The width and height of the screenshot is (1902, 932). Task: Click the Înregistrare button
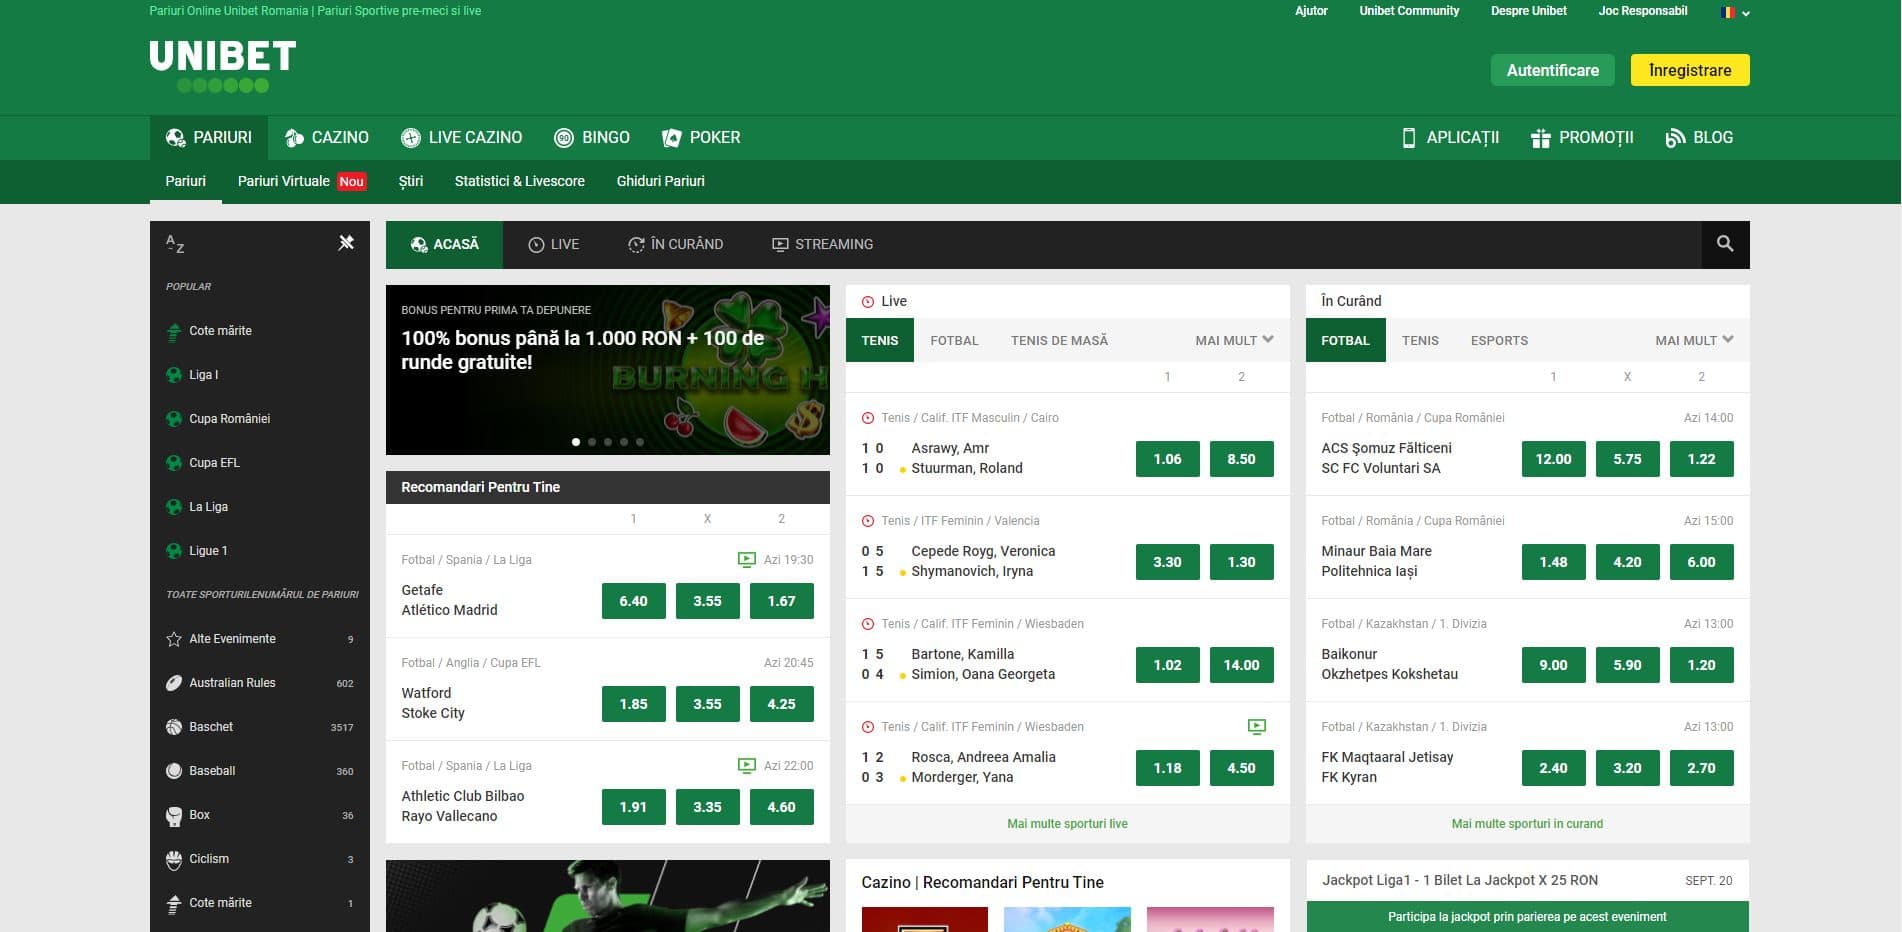coord(1689,70)
